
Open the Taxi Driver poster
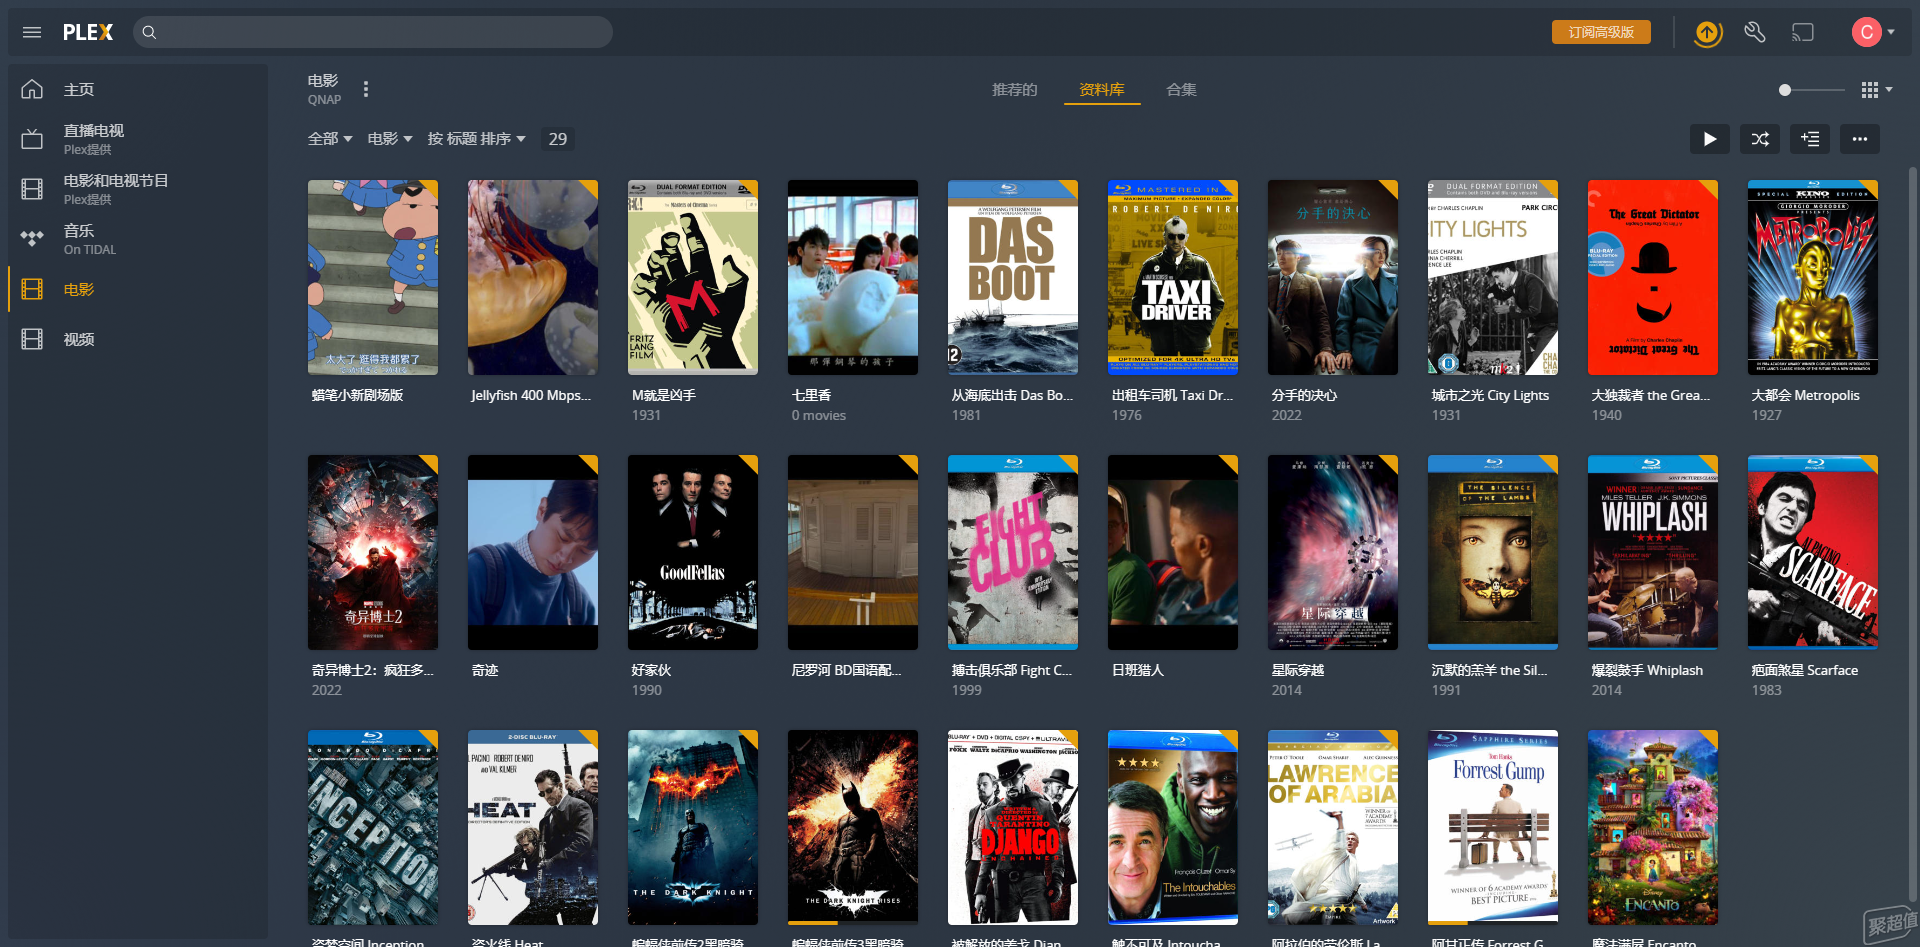(1173, 277)
